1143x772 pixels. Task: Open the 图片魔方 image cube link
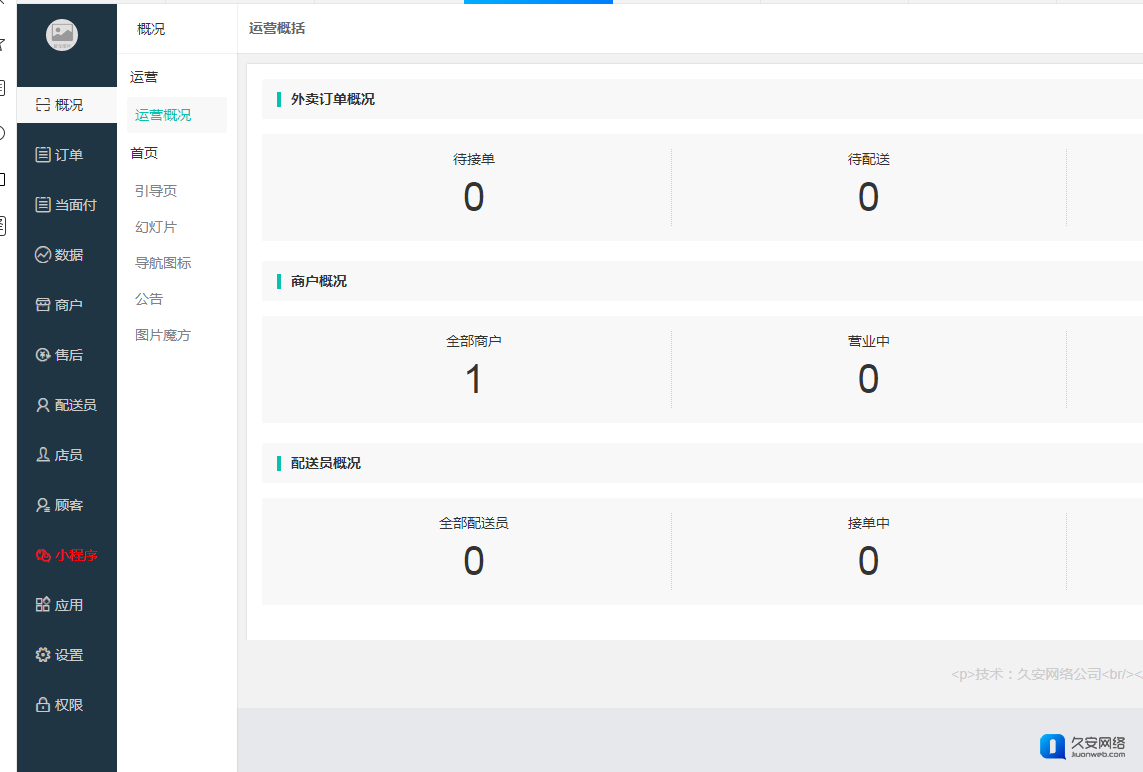163,335
